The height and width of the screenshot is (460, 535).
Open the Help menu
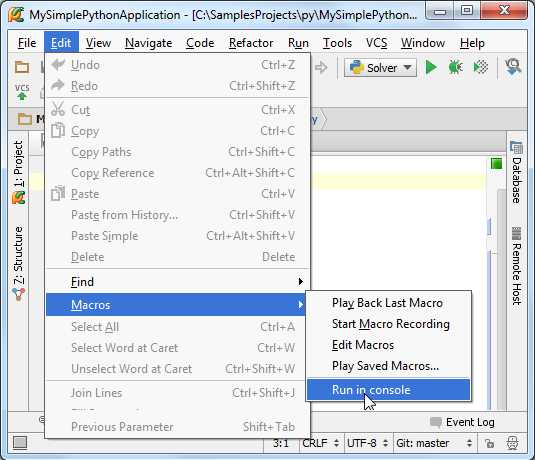pos(472,43)
